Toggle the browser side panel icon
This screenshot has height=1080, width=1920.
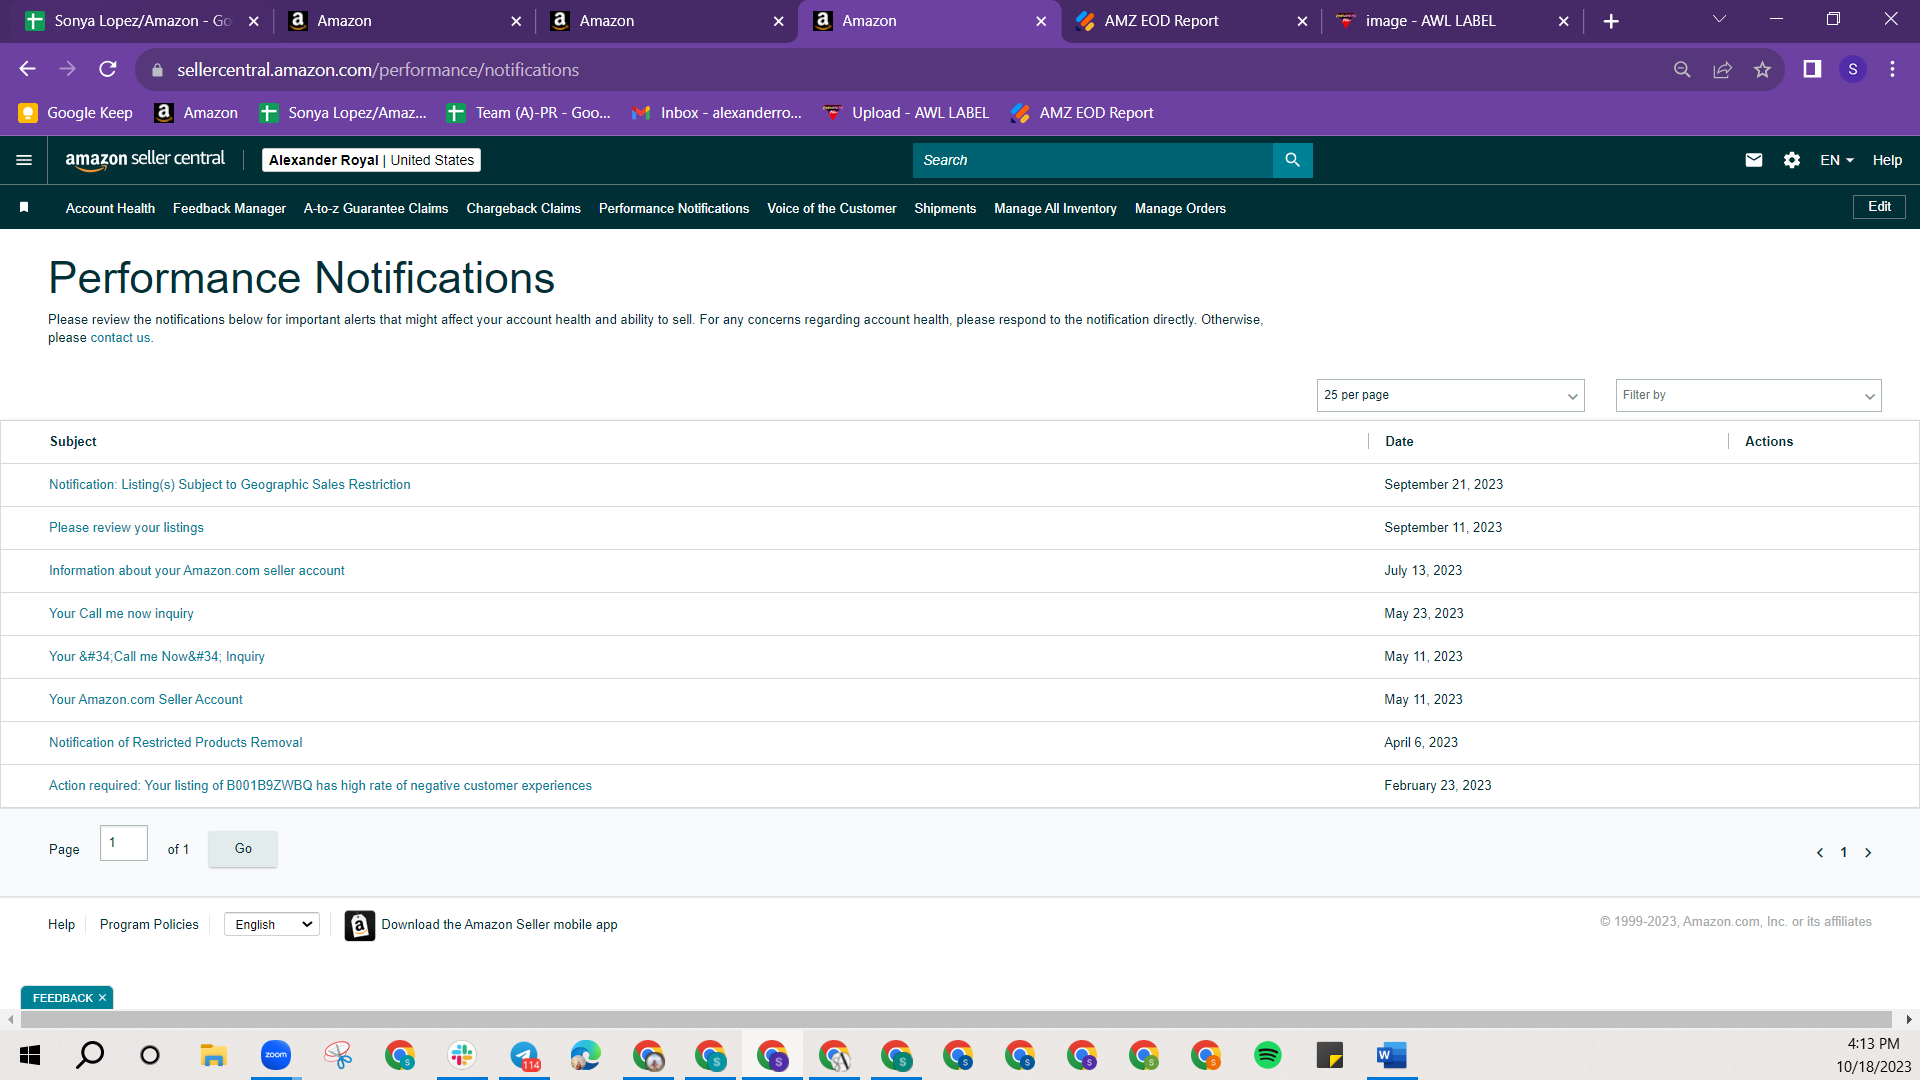point(1812,69)
